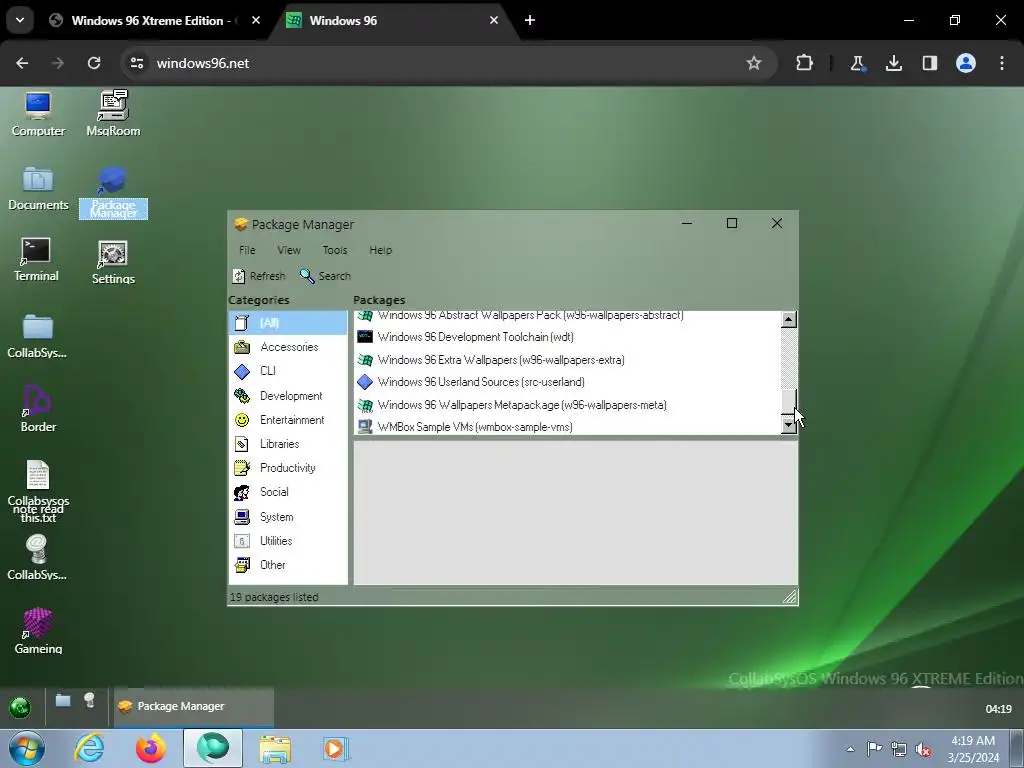Select the Social category

point(287,492)
